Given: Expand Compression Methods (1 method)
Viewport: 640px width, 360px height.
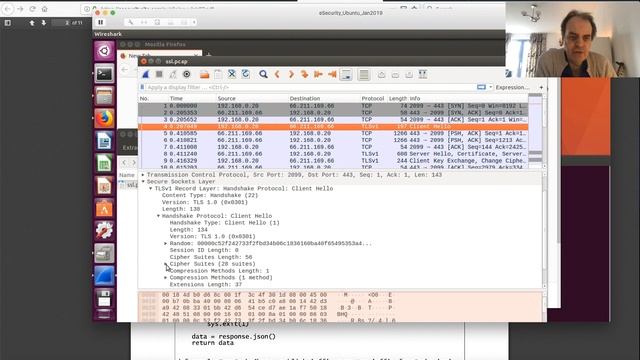Looking at the screenshot, I should [166, 278].
